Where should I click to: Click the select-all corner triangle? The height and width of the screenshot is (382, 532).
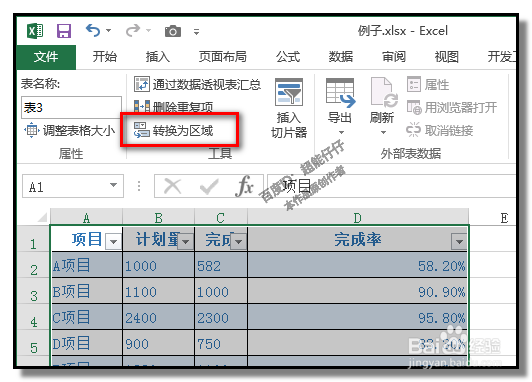[42, 217]
